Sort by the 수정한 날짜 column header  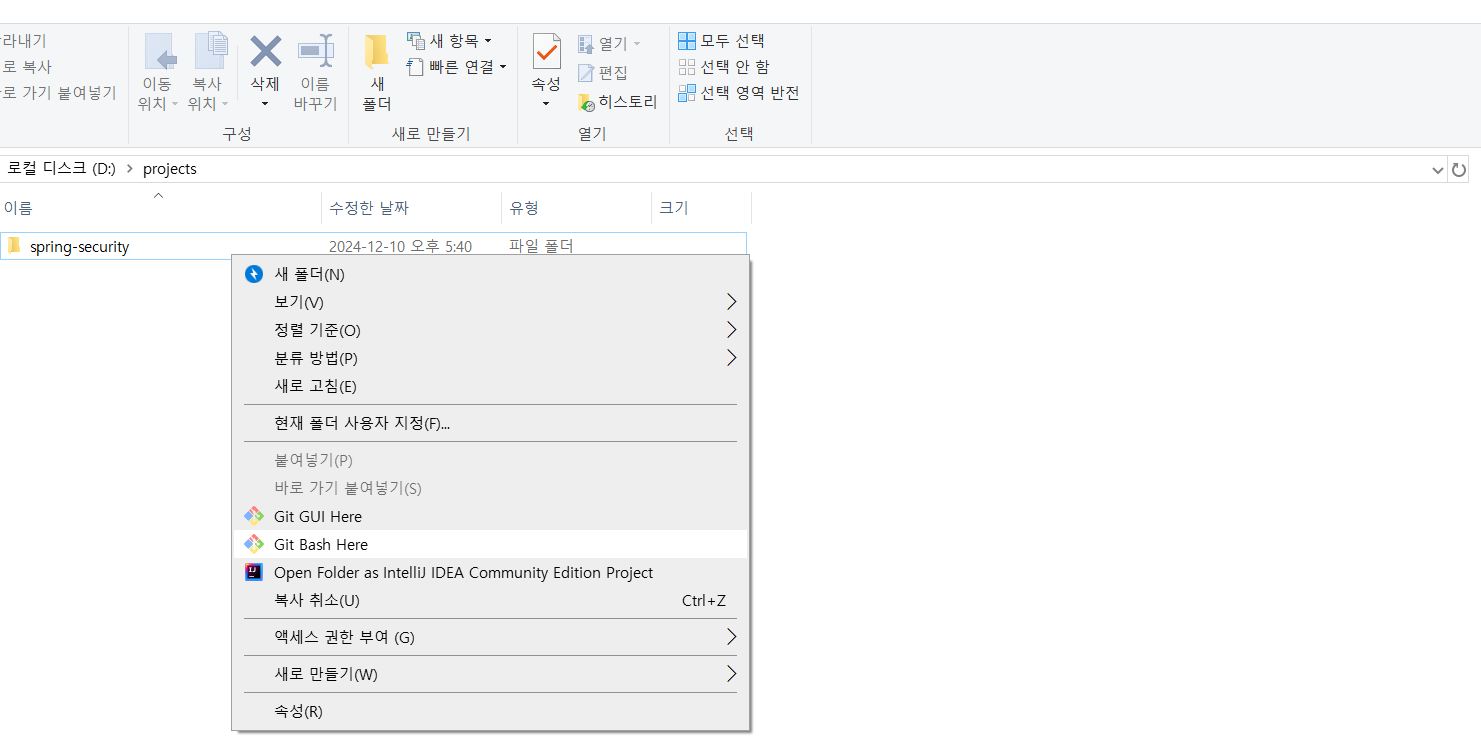click(411, 208)
